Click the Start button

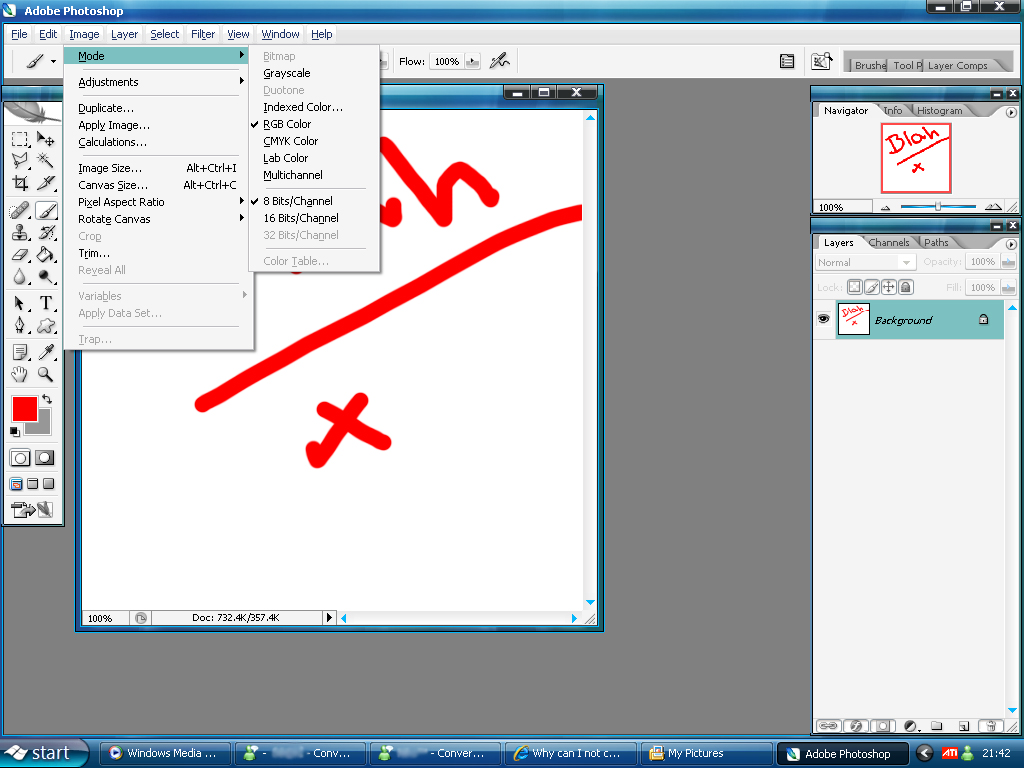43,753
